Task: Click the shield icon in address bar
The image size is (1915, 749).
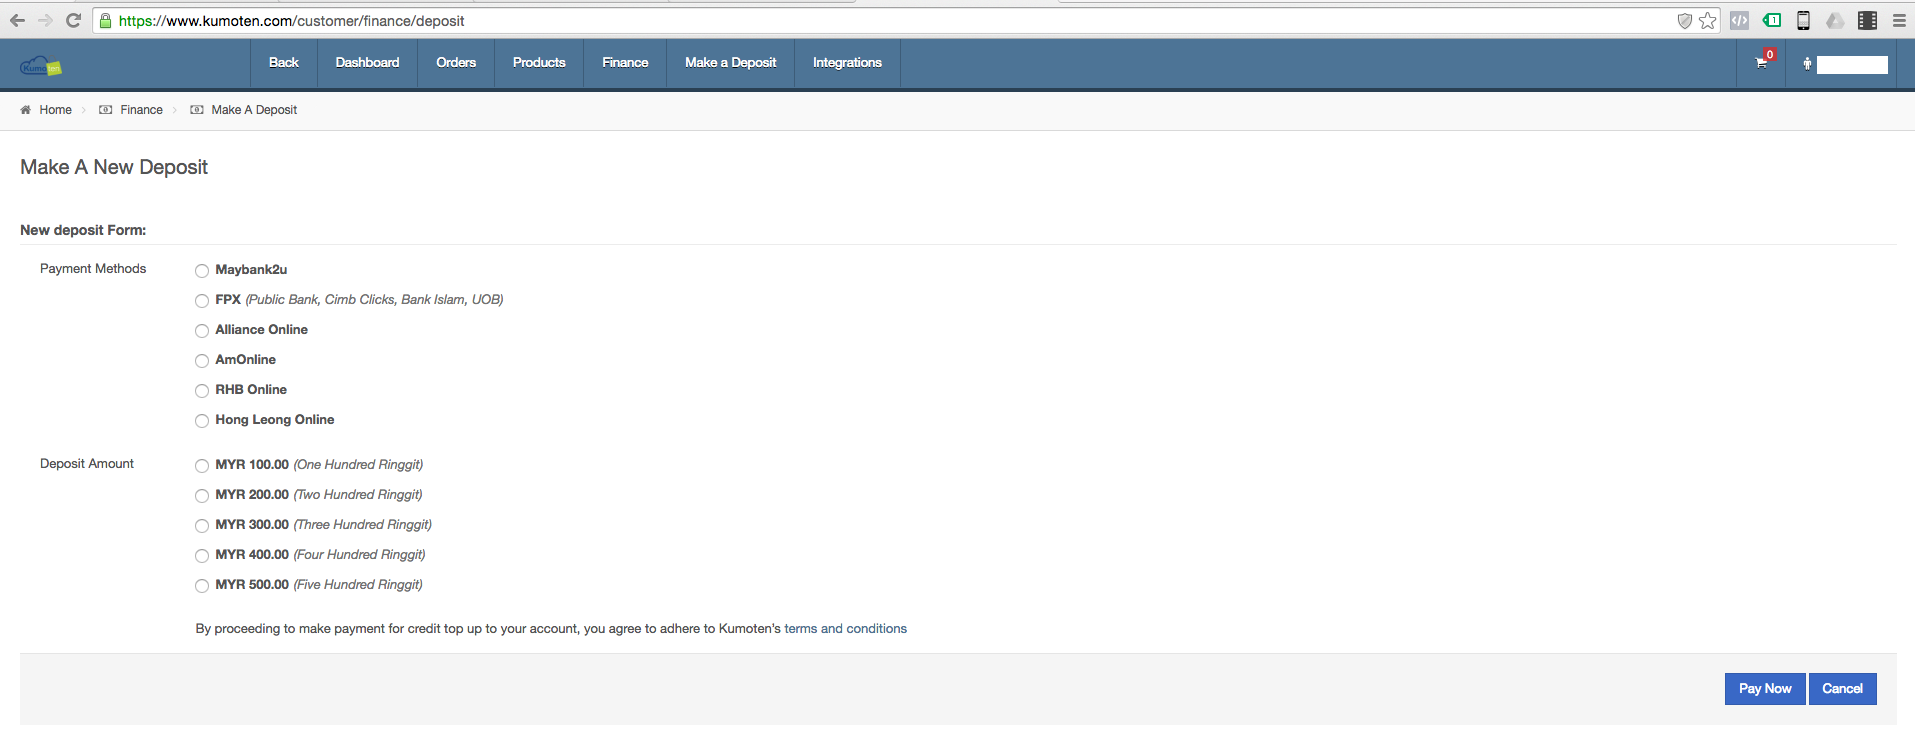Action: tap(1684, 20)
